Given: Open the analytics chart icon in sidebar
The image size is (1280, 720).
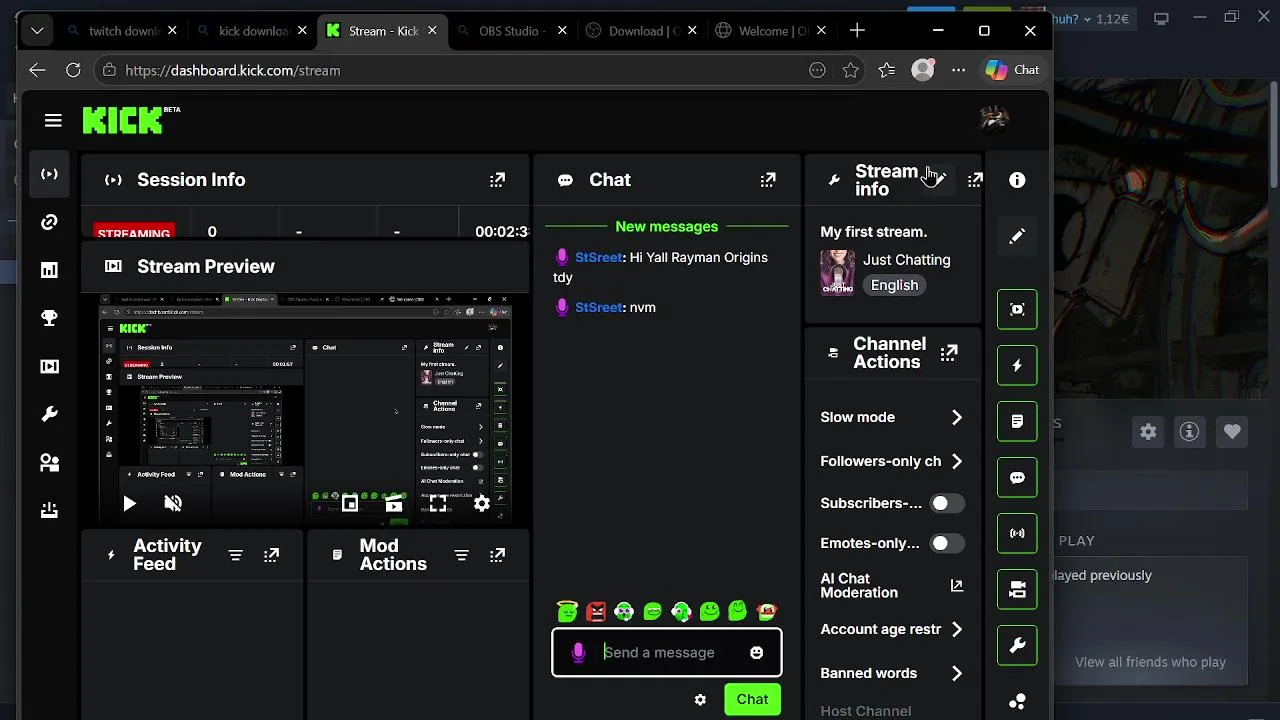Looking at the screenshot, I should point(49,270).
